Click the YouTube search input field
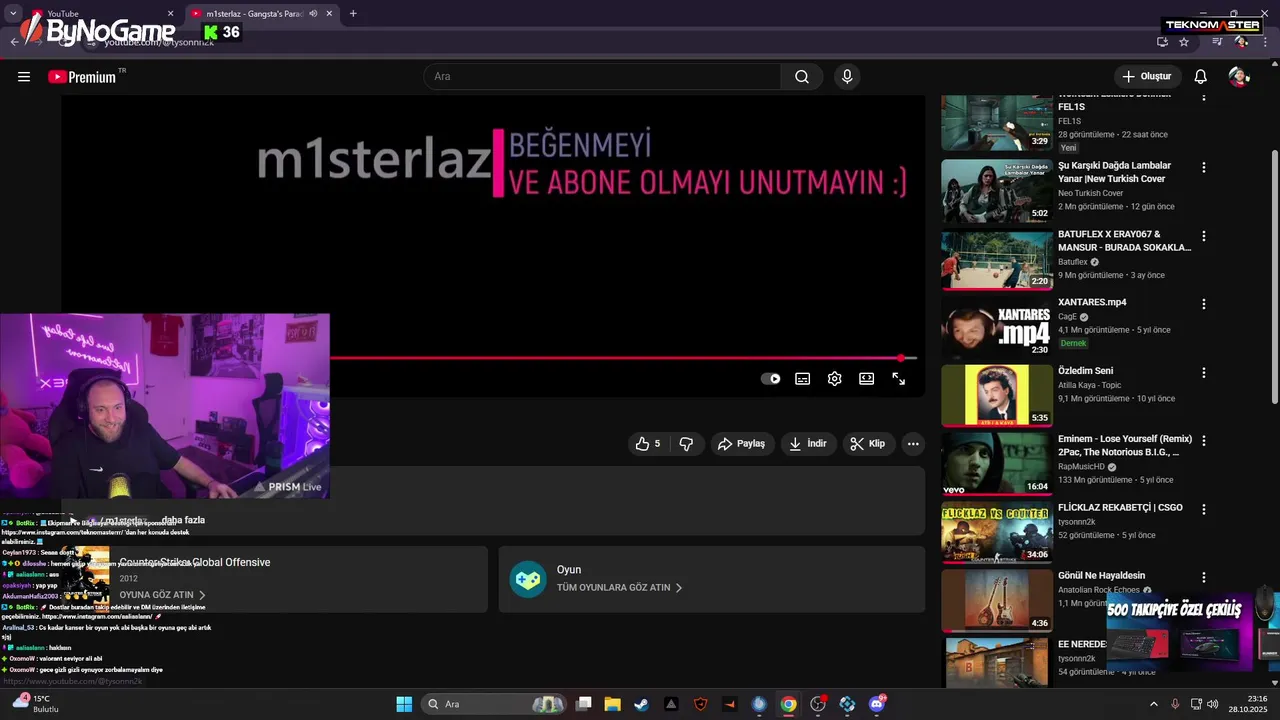 [x=602, y=77]
